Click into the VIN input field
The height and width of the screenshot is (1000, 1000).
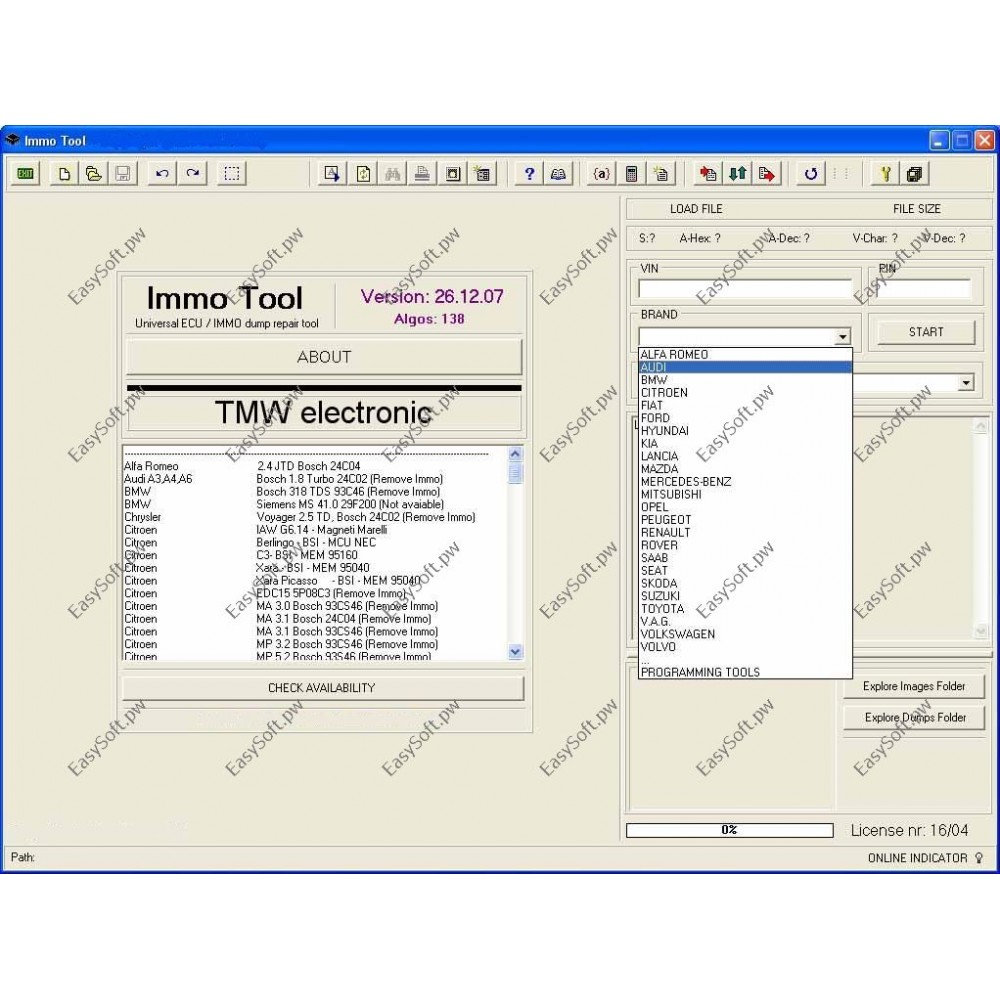[x=745, y=289]
